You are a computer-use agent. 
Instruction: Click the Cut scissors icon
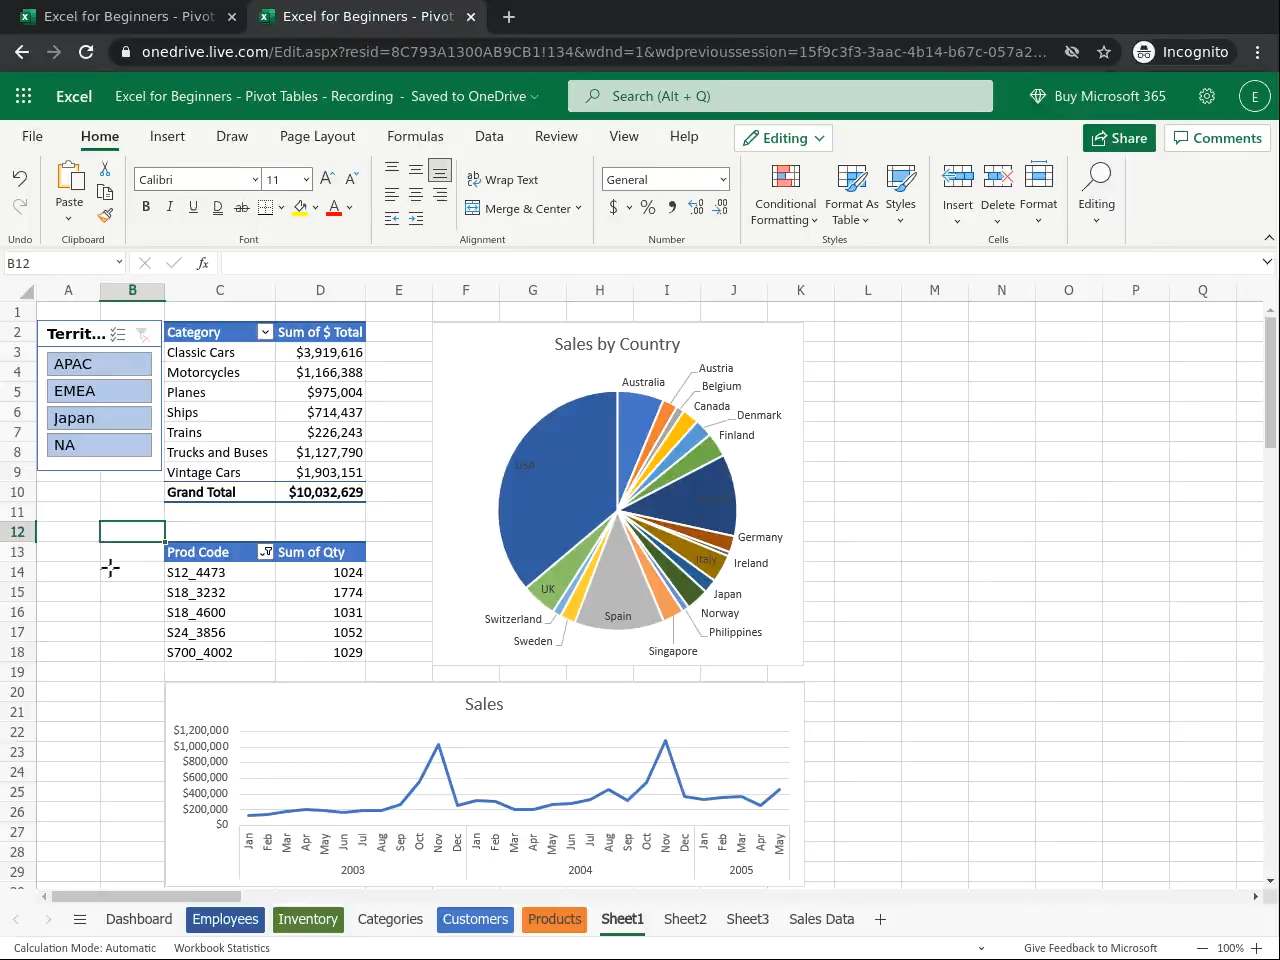[x=105, y=169]
